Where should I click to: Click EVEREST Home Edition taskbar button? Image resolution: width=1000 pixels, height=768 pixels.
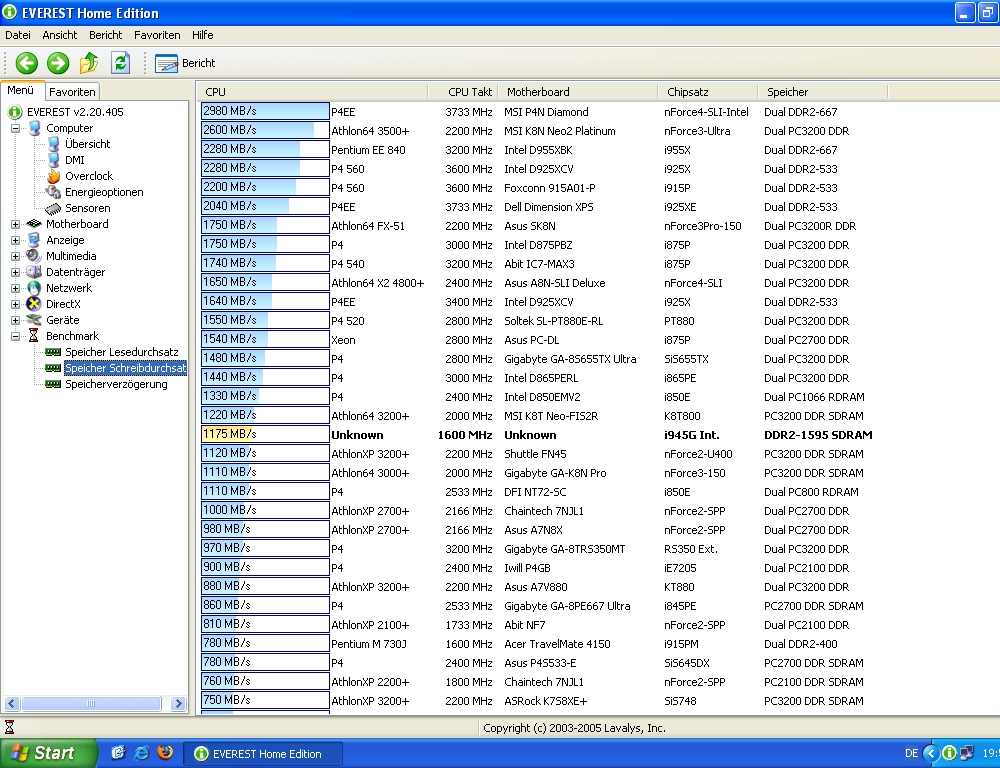tap(263, 754)
